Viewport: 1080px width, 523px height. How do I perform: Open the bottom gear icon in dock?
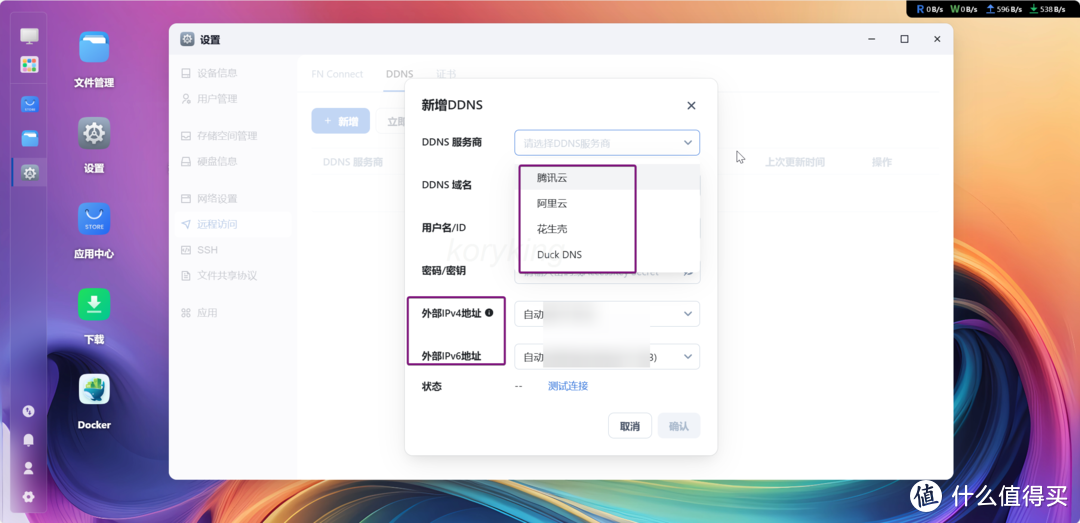pos(28,497)
